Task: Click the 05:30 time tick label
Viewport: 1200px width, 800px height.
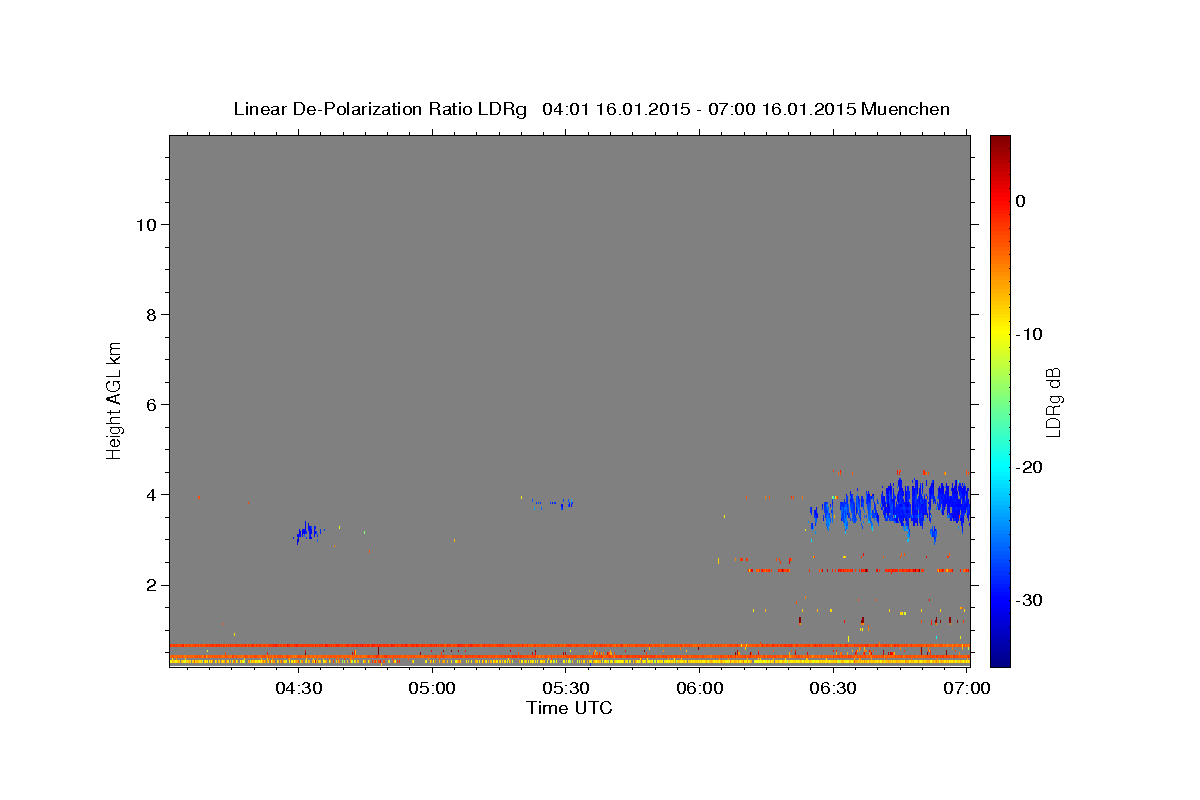Action: pyautogui.click(x=566, y=688)
